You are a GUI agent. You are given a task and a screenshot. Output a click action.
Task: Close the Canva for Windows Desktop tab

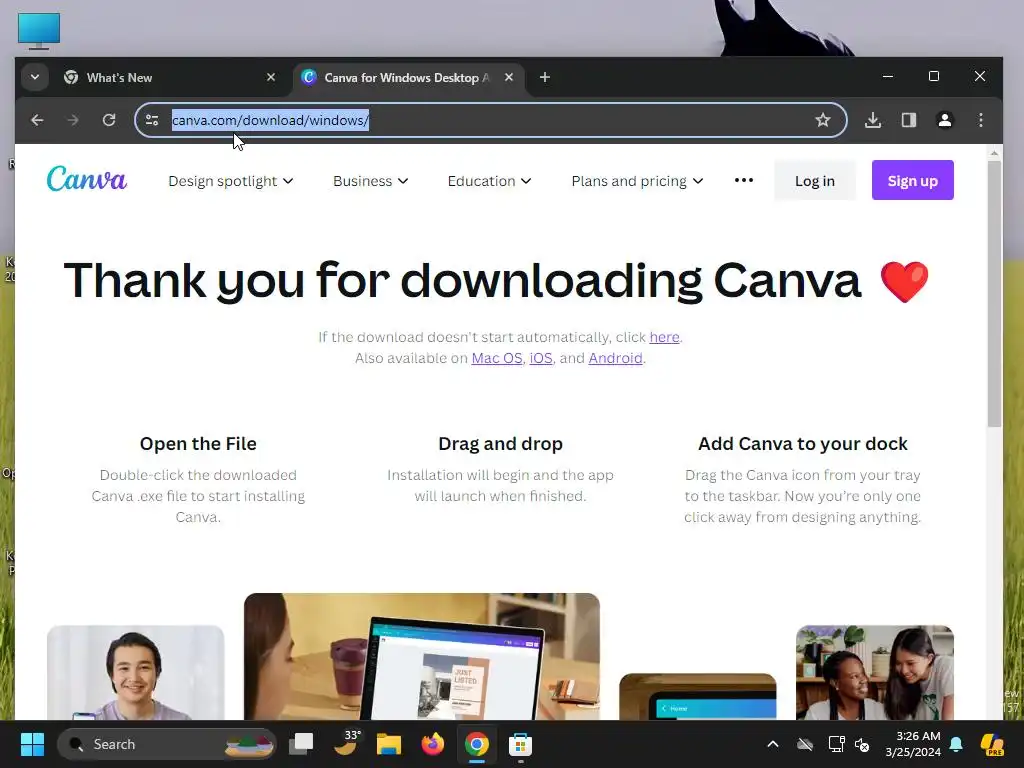pyautogui.click(x=509, y=77)
